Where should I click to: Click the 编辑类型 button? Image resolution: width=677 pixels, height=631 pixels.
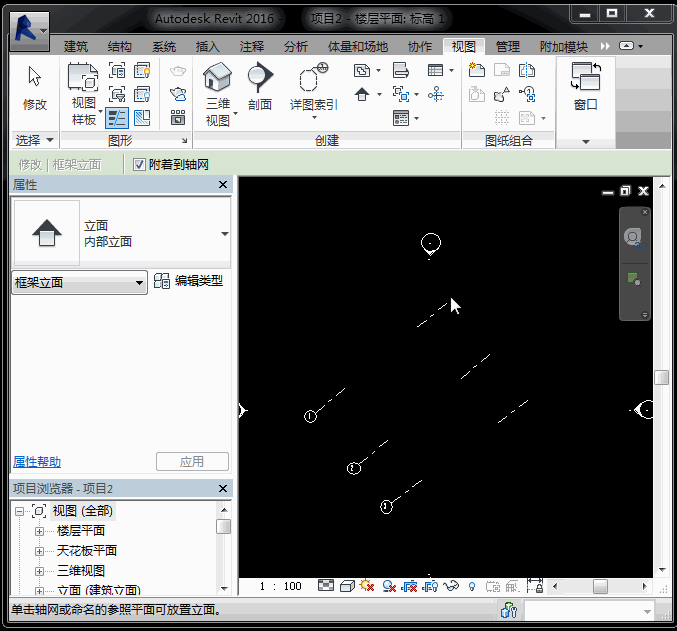pos(189,281)
